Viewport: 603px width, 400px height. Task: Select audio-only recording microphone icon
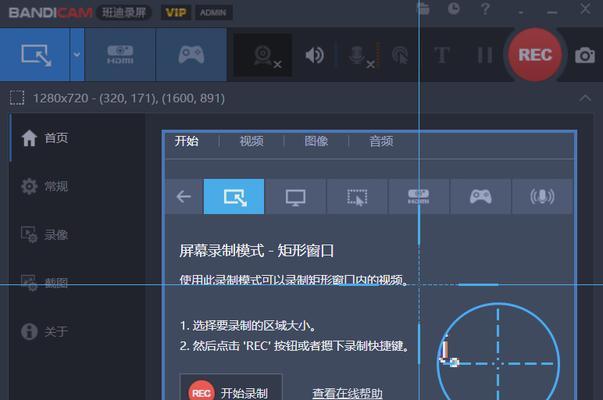542,197
